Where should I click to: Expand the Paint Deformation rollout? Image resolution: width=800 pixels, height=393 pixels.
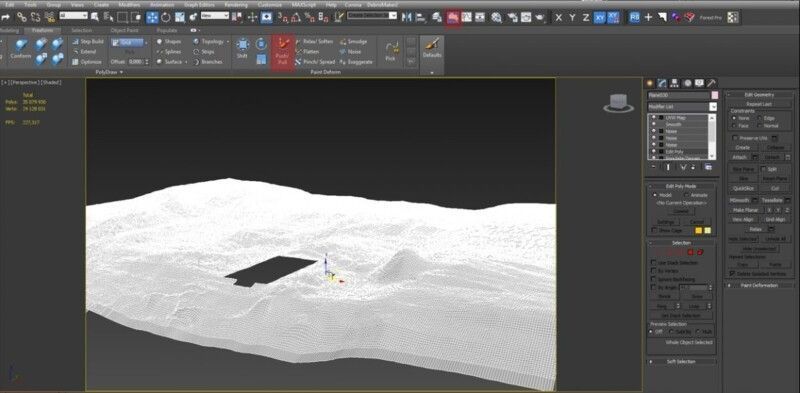759,285
